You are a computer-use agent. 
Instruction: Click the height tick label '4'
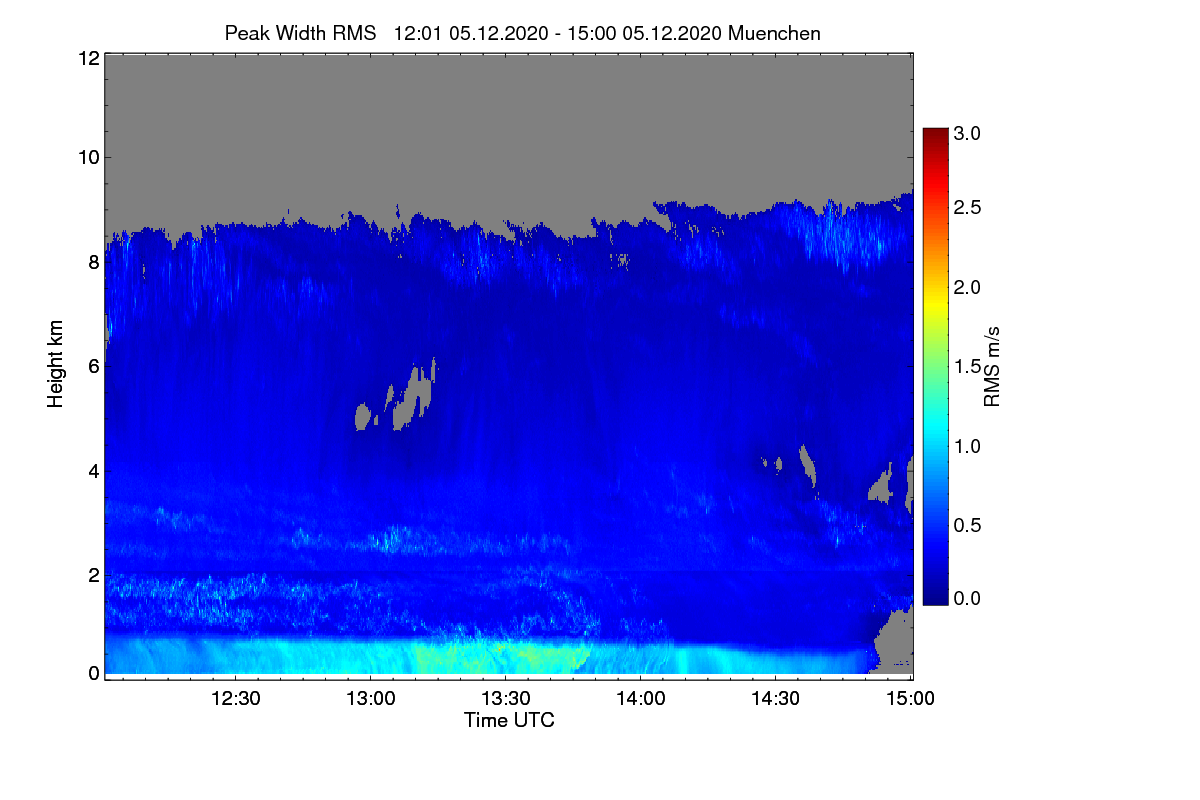(93, 470)
